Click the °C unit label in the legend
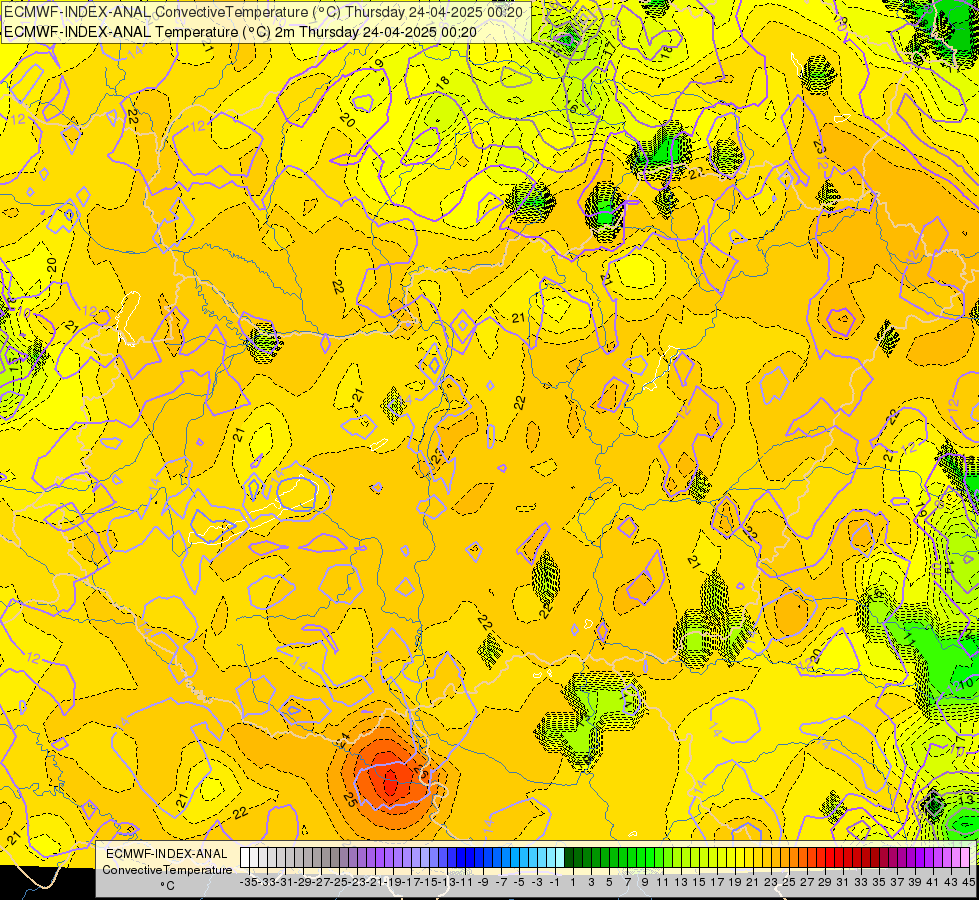 (x=167, y=886)
